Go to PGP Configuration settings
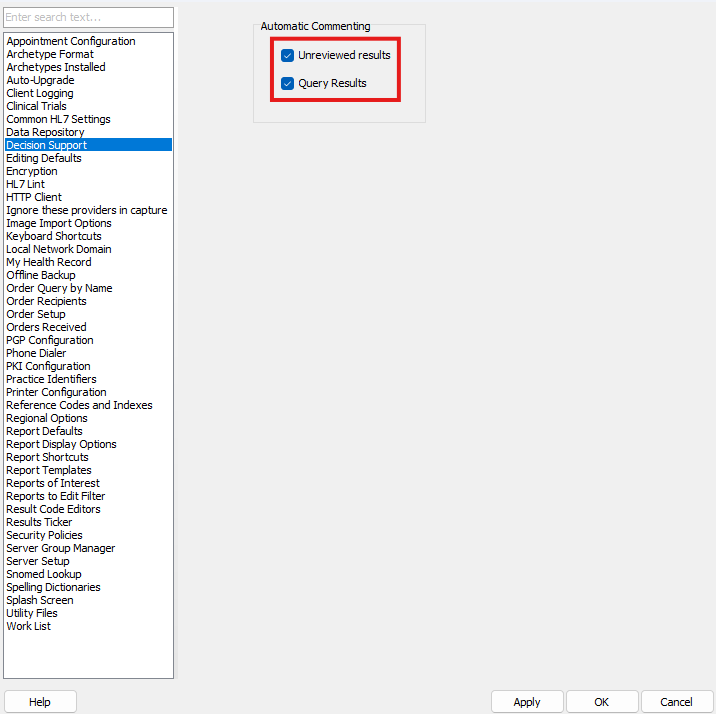 click(x=50, y=340)
